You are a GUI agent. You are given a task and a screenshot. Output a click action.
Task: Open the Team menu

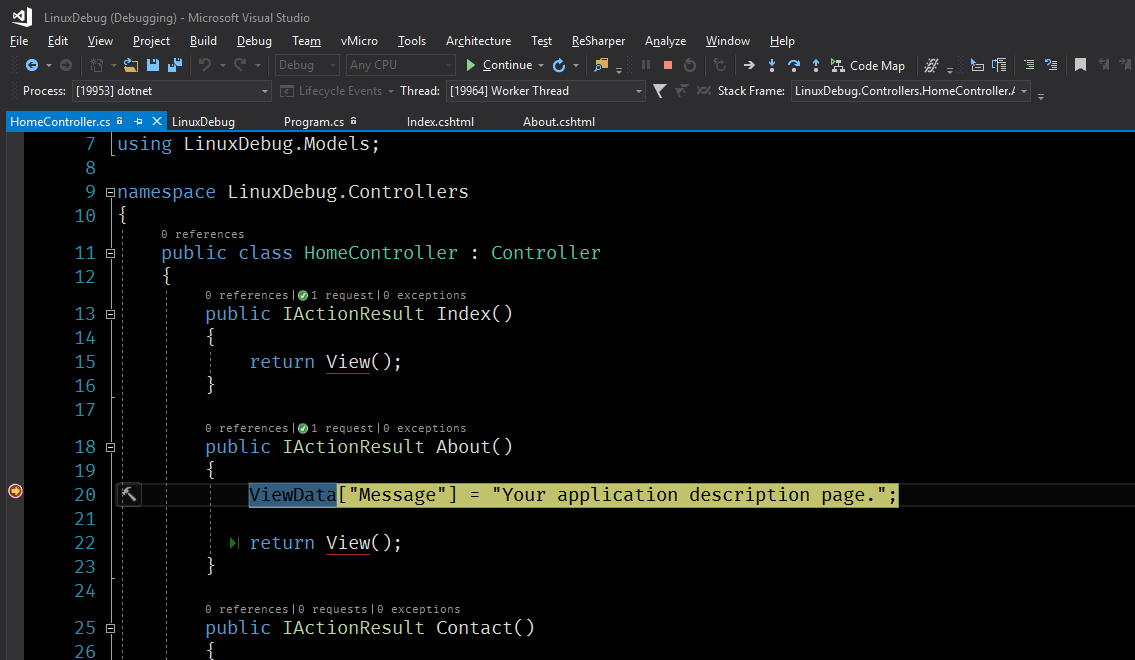(306, 41)
